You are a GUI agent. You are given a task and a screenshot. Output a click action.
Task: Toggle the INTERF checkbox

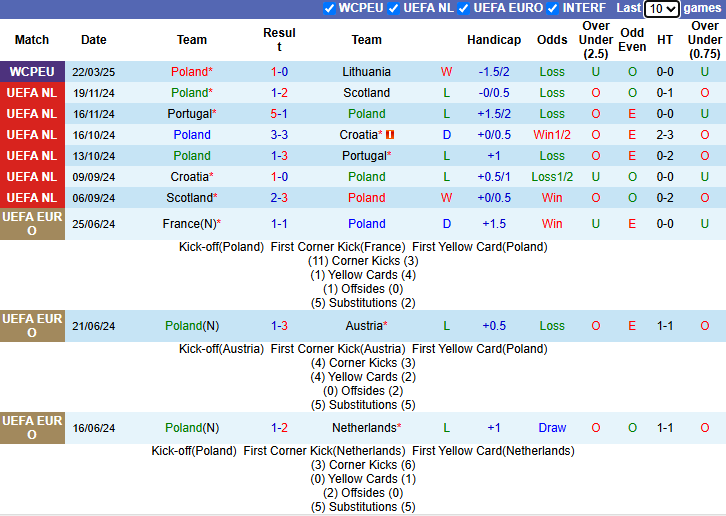click(x=553, y=8)
